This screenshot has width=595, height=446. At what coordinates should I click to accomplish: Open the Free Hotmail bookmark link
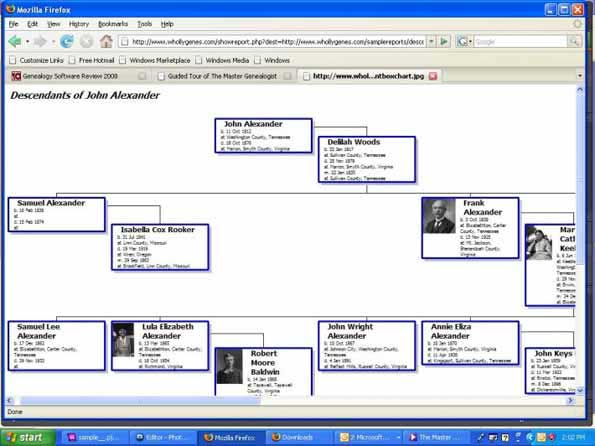pyautogui.click(x=96, y=60)
